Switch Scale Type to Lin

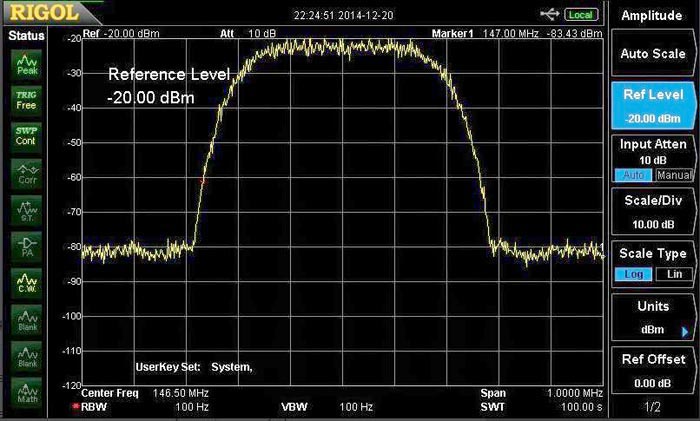[672, 274]
